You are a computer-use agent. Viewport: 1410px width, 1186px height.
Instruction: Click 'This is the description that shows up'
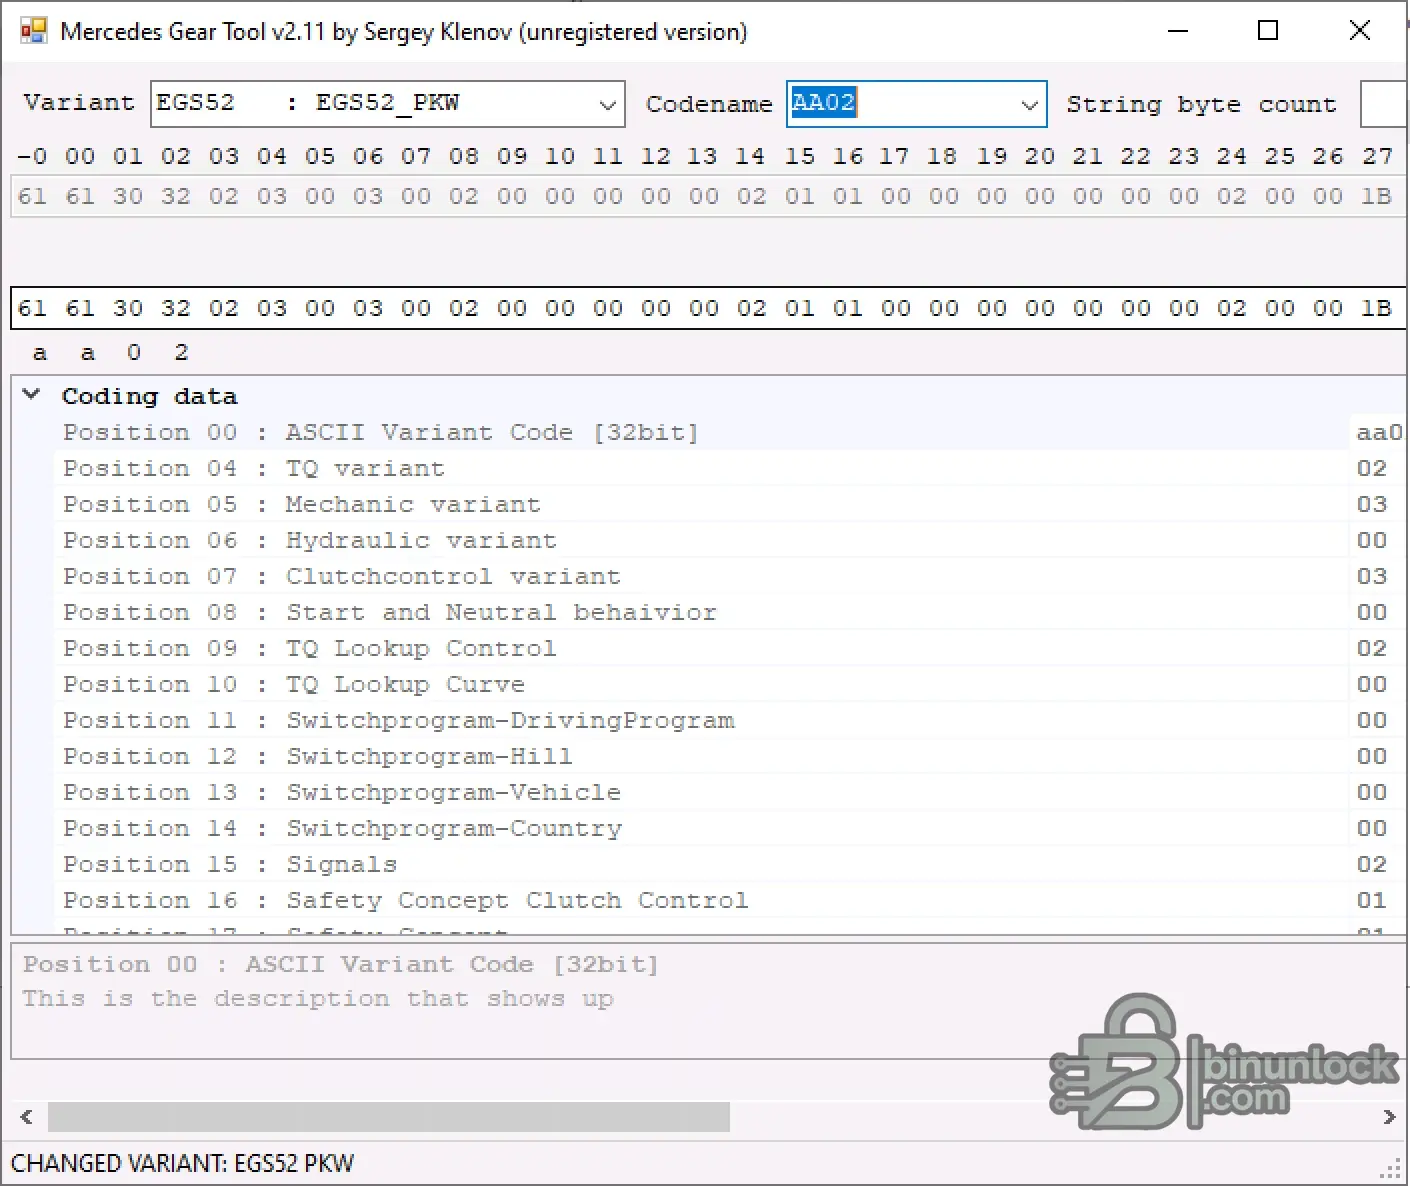(318, 998)
